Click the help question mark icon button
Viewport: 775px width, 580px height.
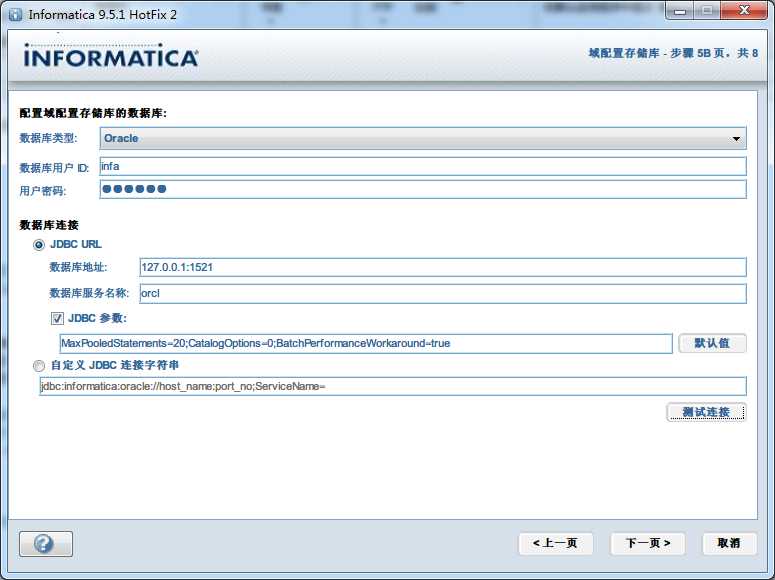[x=46, y=543]
